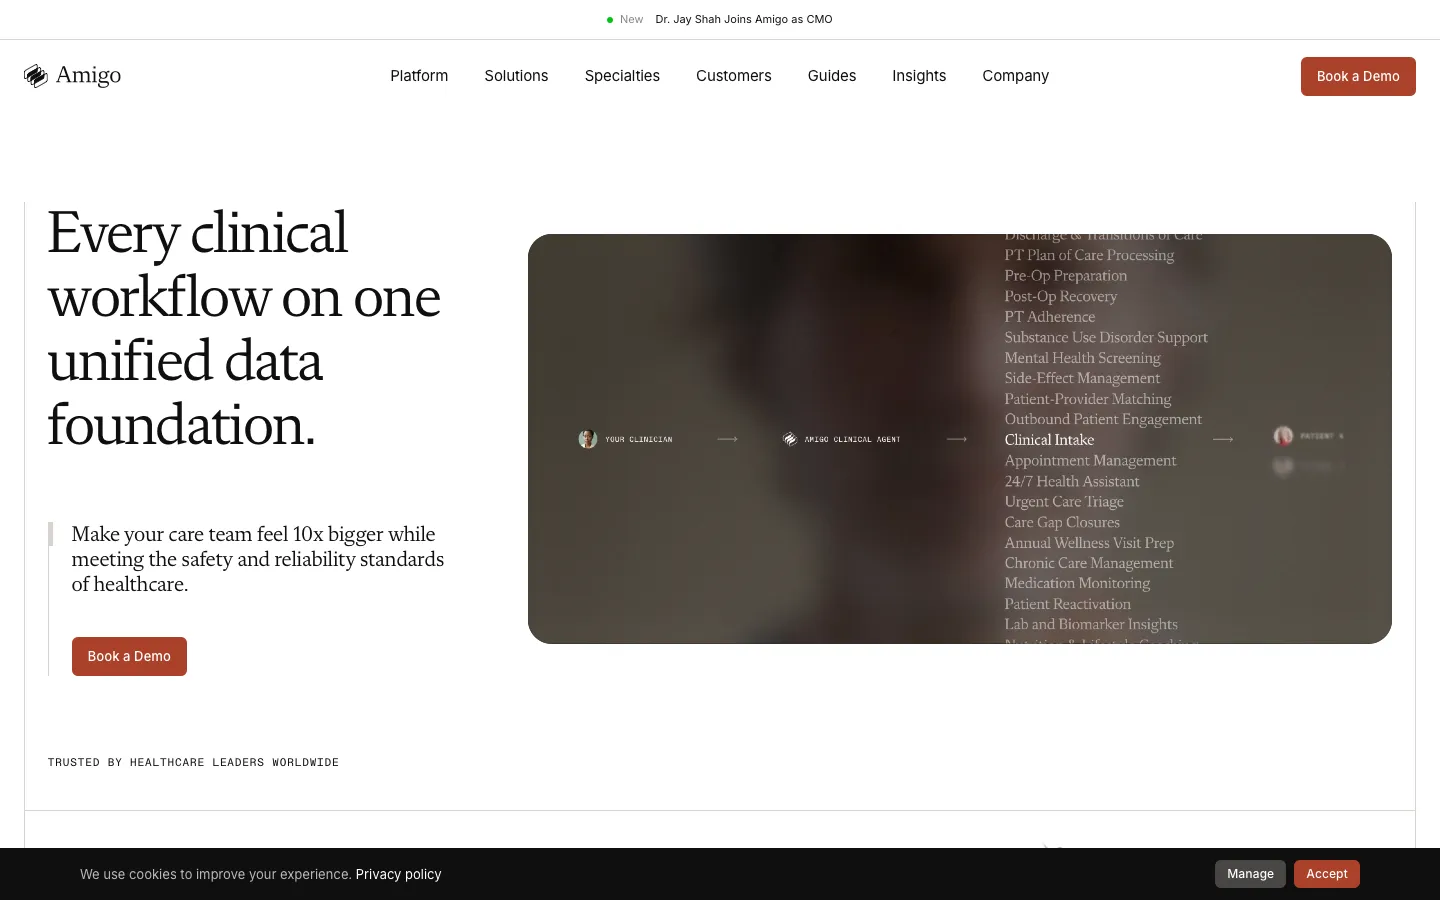Click 'Appointment Management'
The height and width of the screenshot is (900, 1440).
point(1090,460)
